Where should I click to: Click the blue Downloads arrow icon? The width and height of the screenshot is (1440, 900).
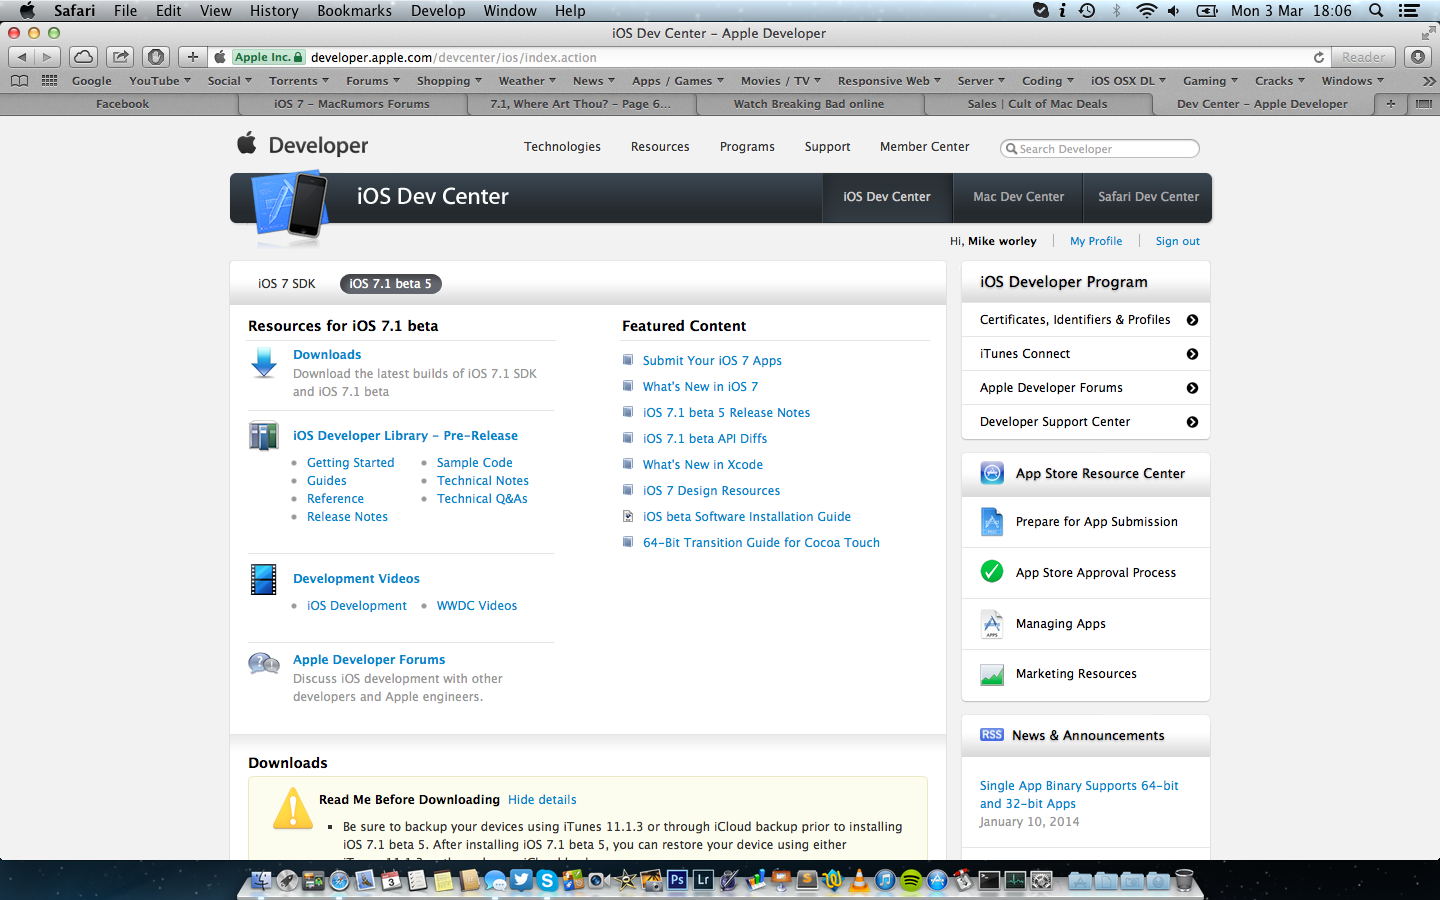pos(263,363)
